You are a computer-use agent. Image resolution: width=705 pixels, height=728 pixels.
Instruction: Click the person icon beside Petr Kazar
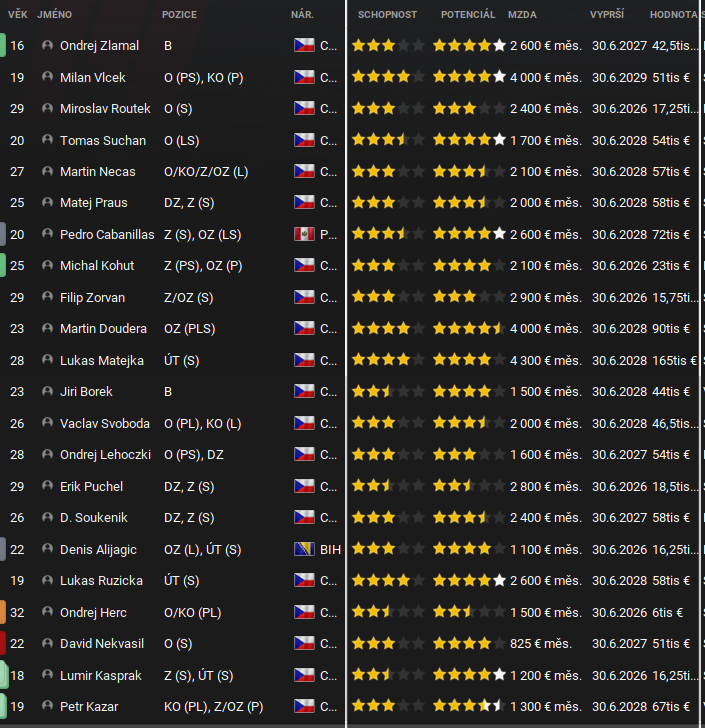47,706
